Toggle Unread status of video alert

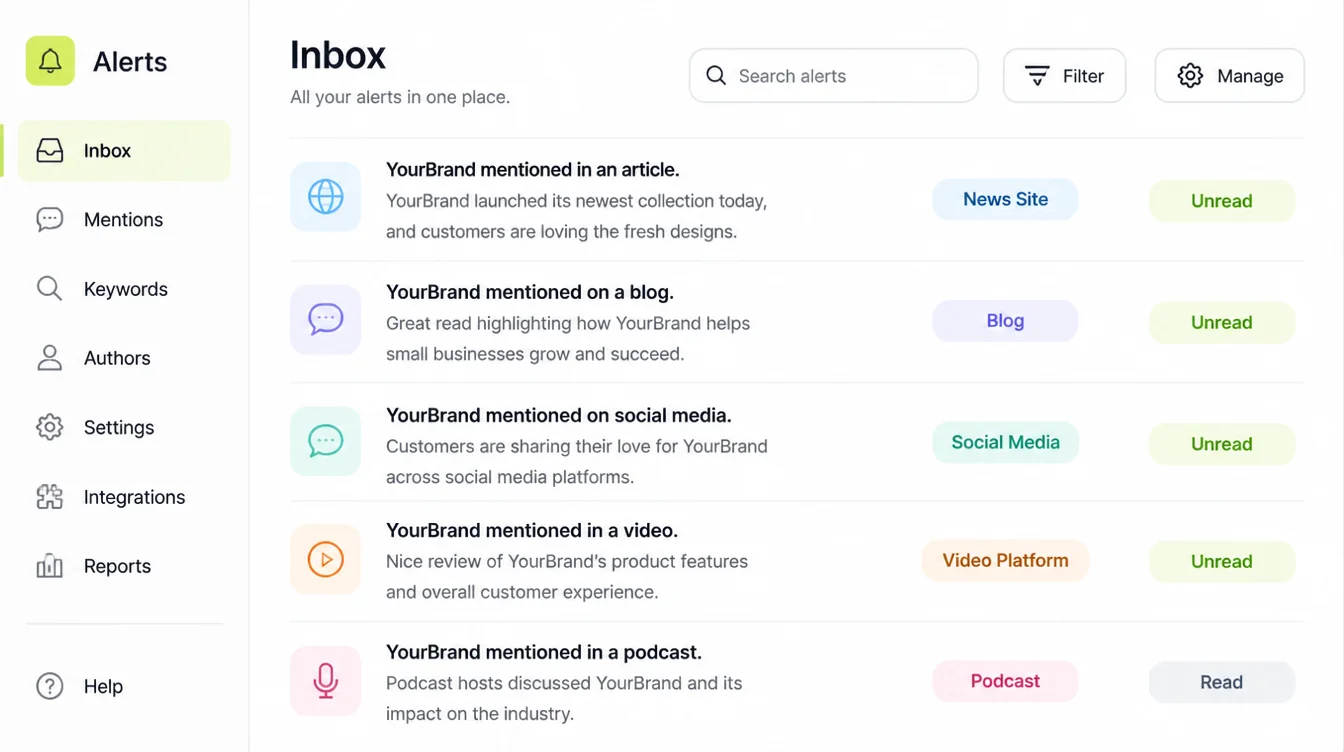(1222, 562)
